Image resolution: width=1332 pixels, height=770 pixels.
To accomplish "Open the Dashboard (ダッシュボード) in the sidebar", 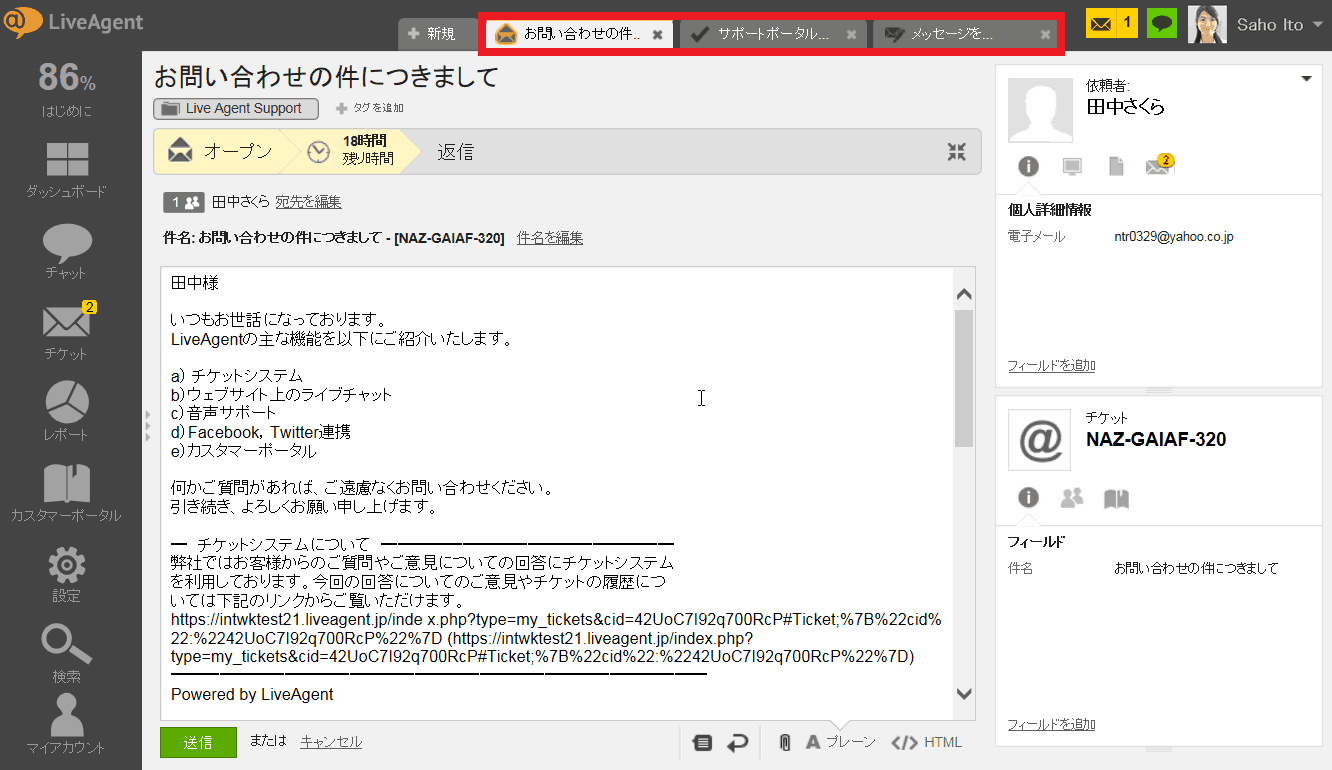I will point(67,170).
